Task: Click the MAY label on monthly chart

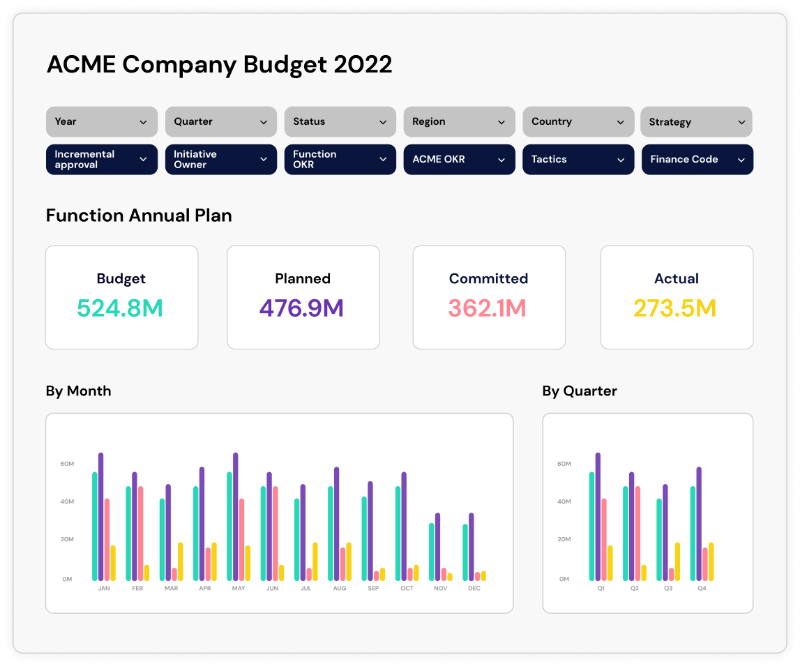Action: tap(238, 588)
